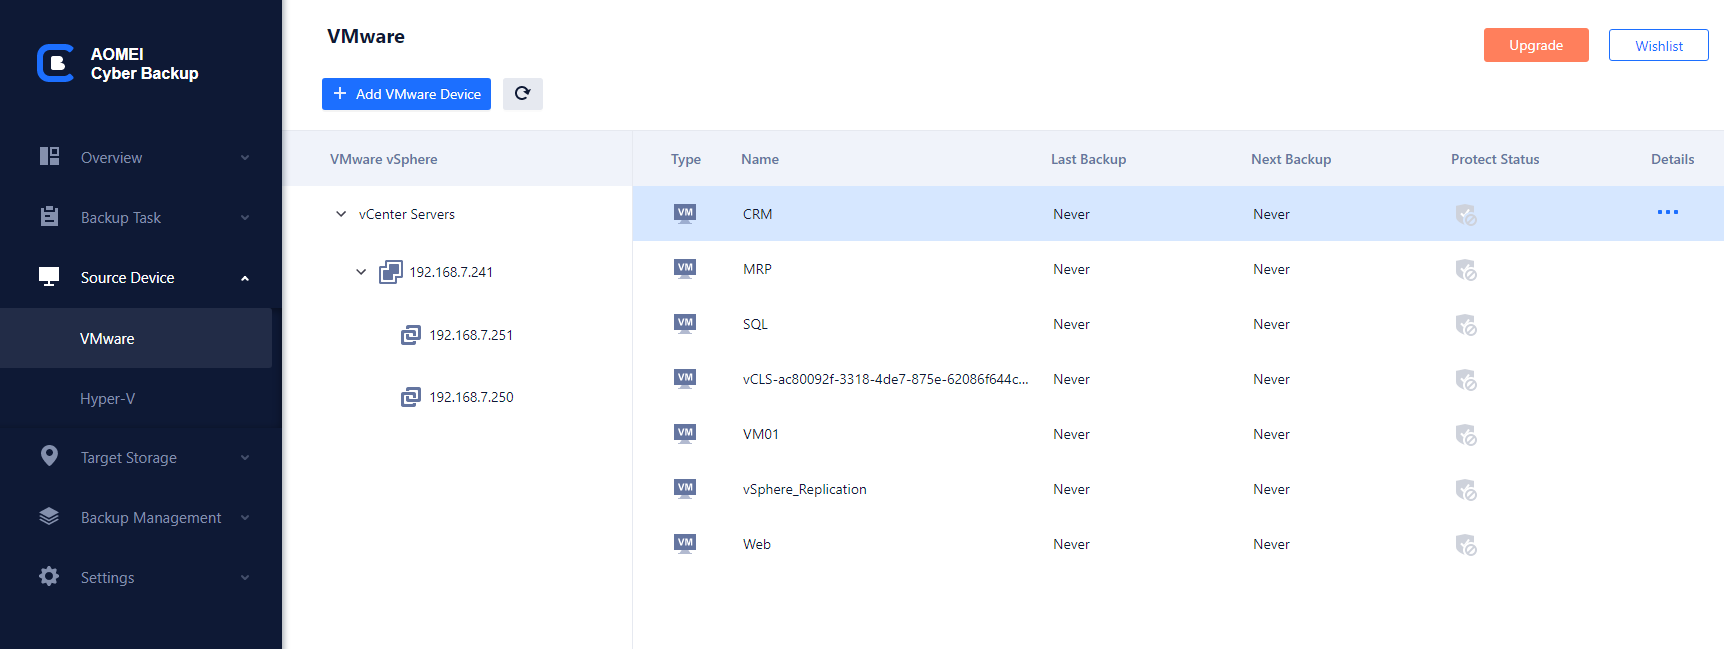
Task: Click the protect status shield for CRM
Action: pyautogui.click(x=1466, y=215)
